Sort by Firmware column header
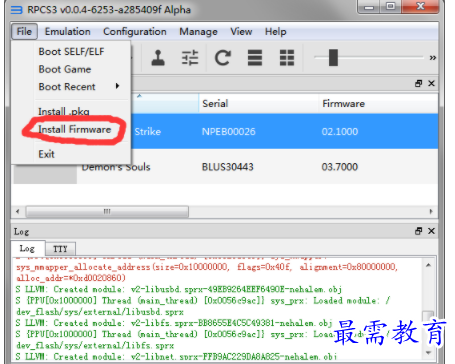Viewport: 455px width, 364px height. (x=378, y=103)
